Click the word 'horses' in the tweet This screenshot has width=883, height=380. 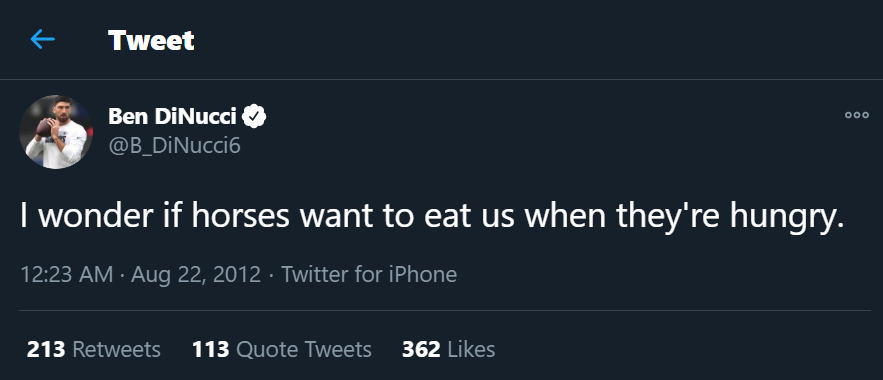240,216
